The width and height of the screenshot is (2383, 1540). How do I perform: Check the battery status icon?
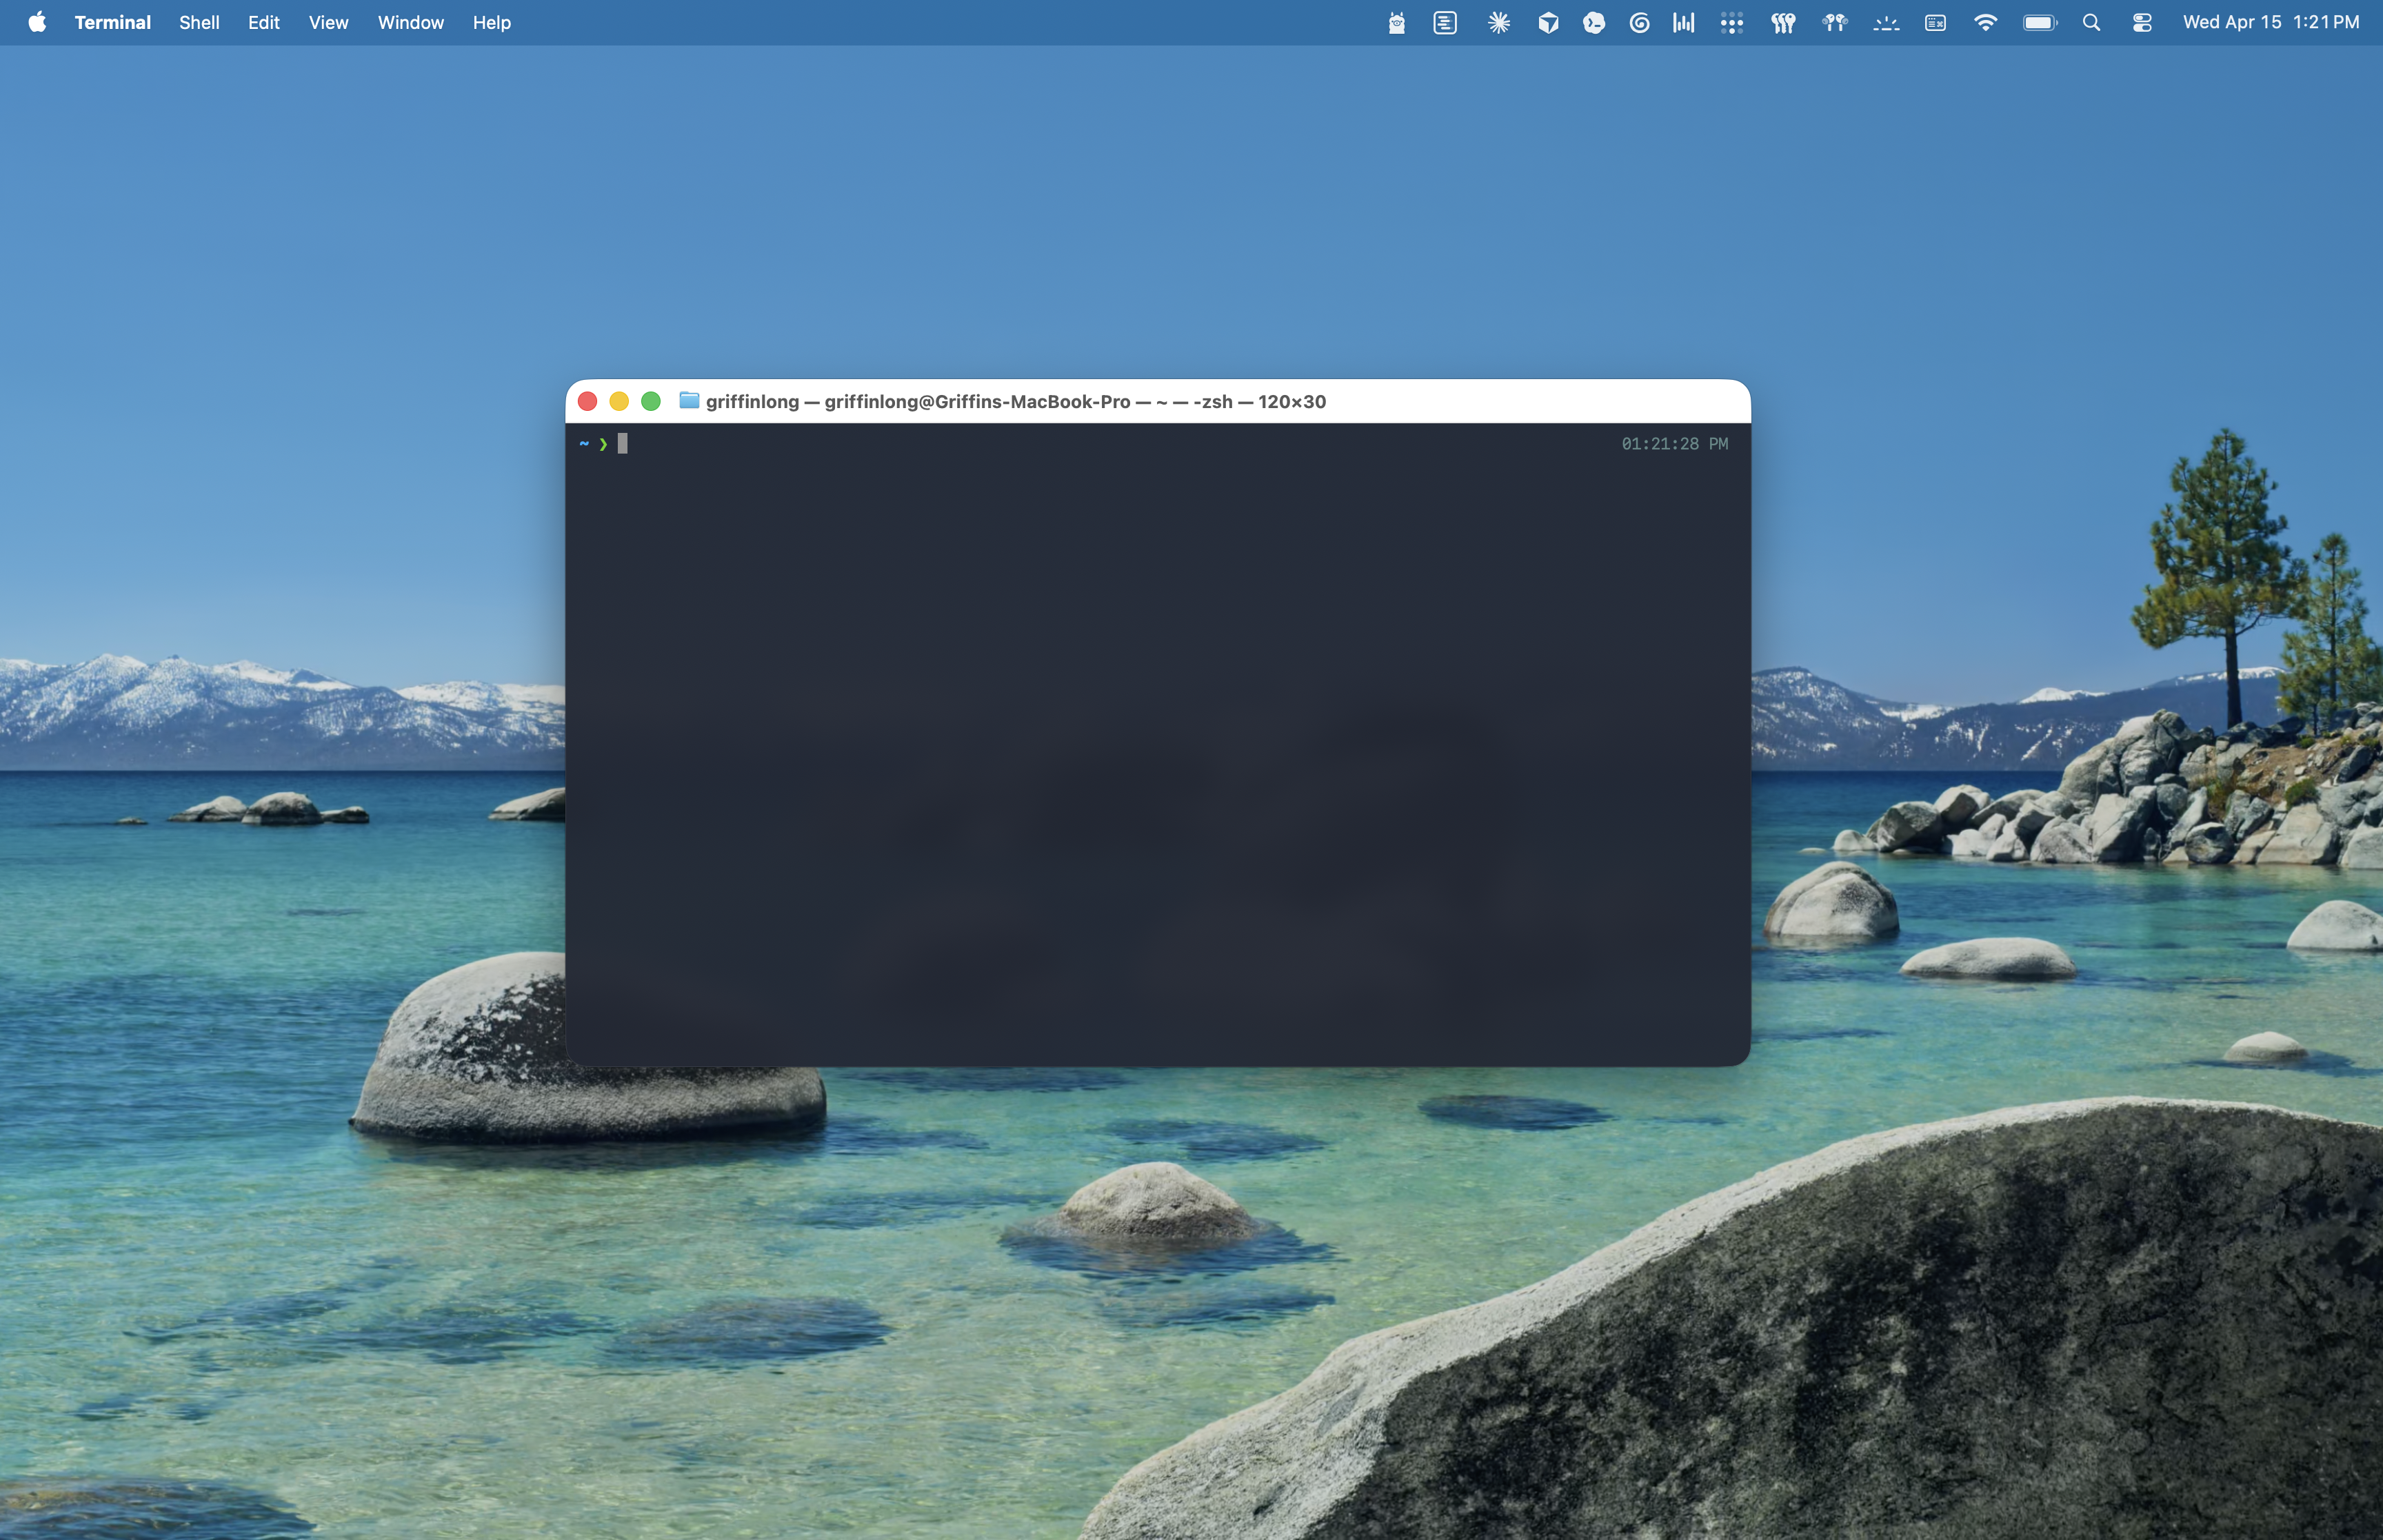tap(2040, 21)
